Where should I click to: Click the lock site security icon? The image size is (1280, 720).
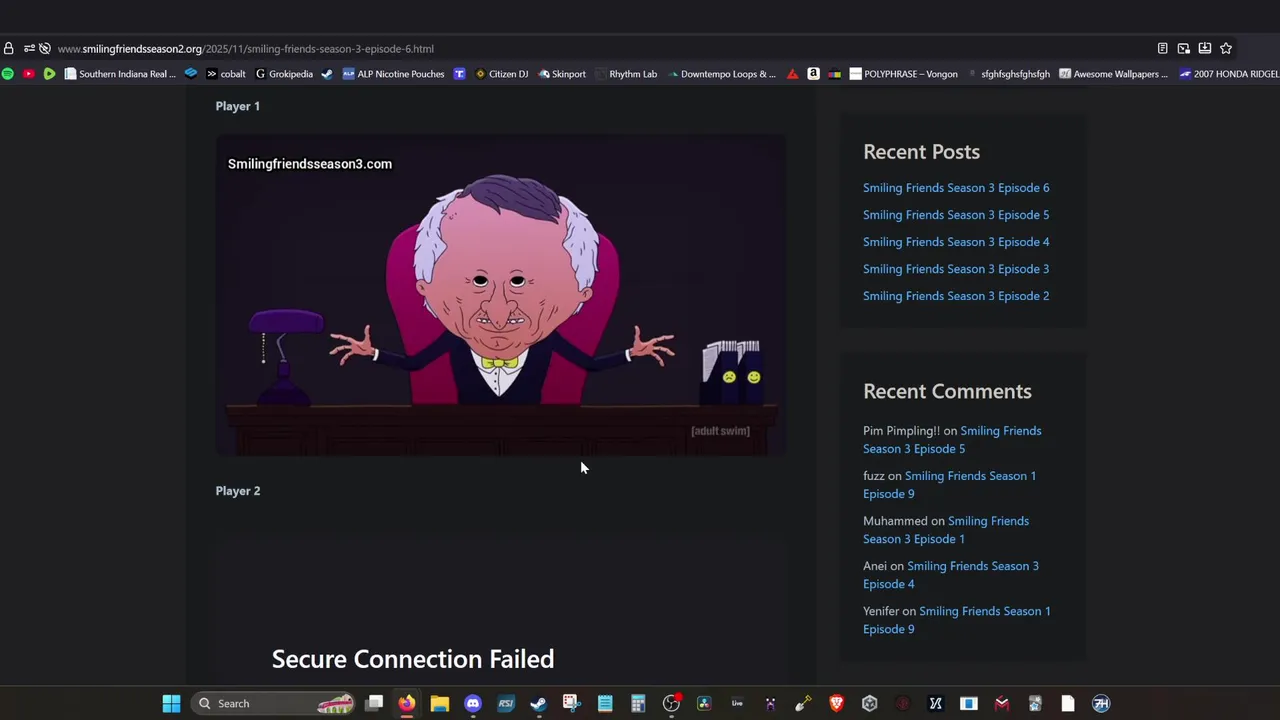[8, 48]
